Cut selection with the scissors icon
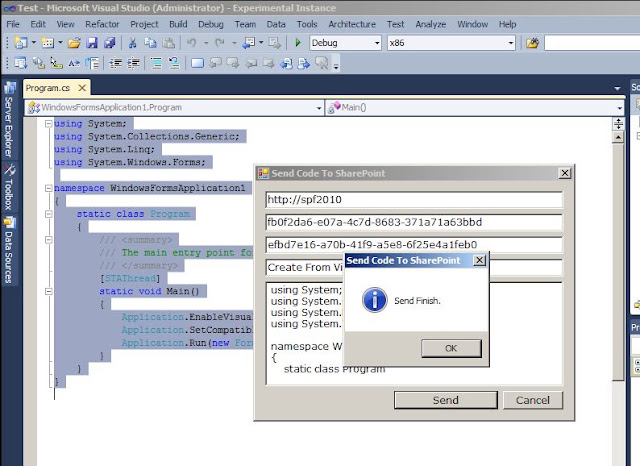The height and width of the screenshot is (466, 640). click(x=132, y=42)
